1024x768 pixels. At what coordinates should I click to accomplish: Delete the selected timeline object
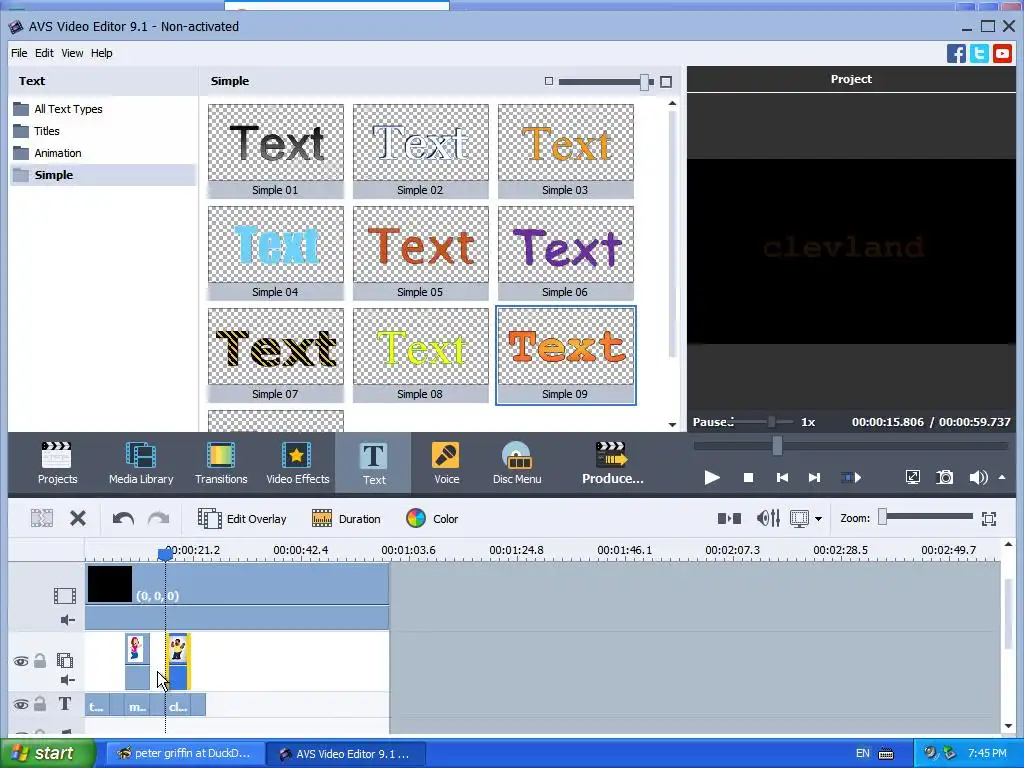tap(78, 519)
